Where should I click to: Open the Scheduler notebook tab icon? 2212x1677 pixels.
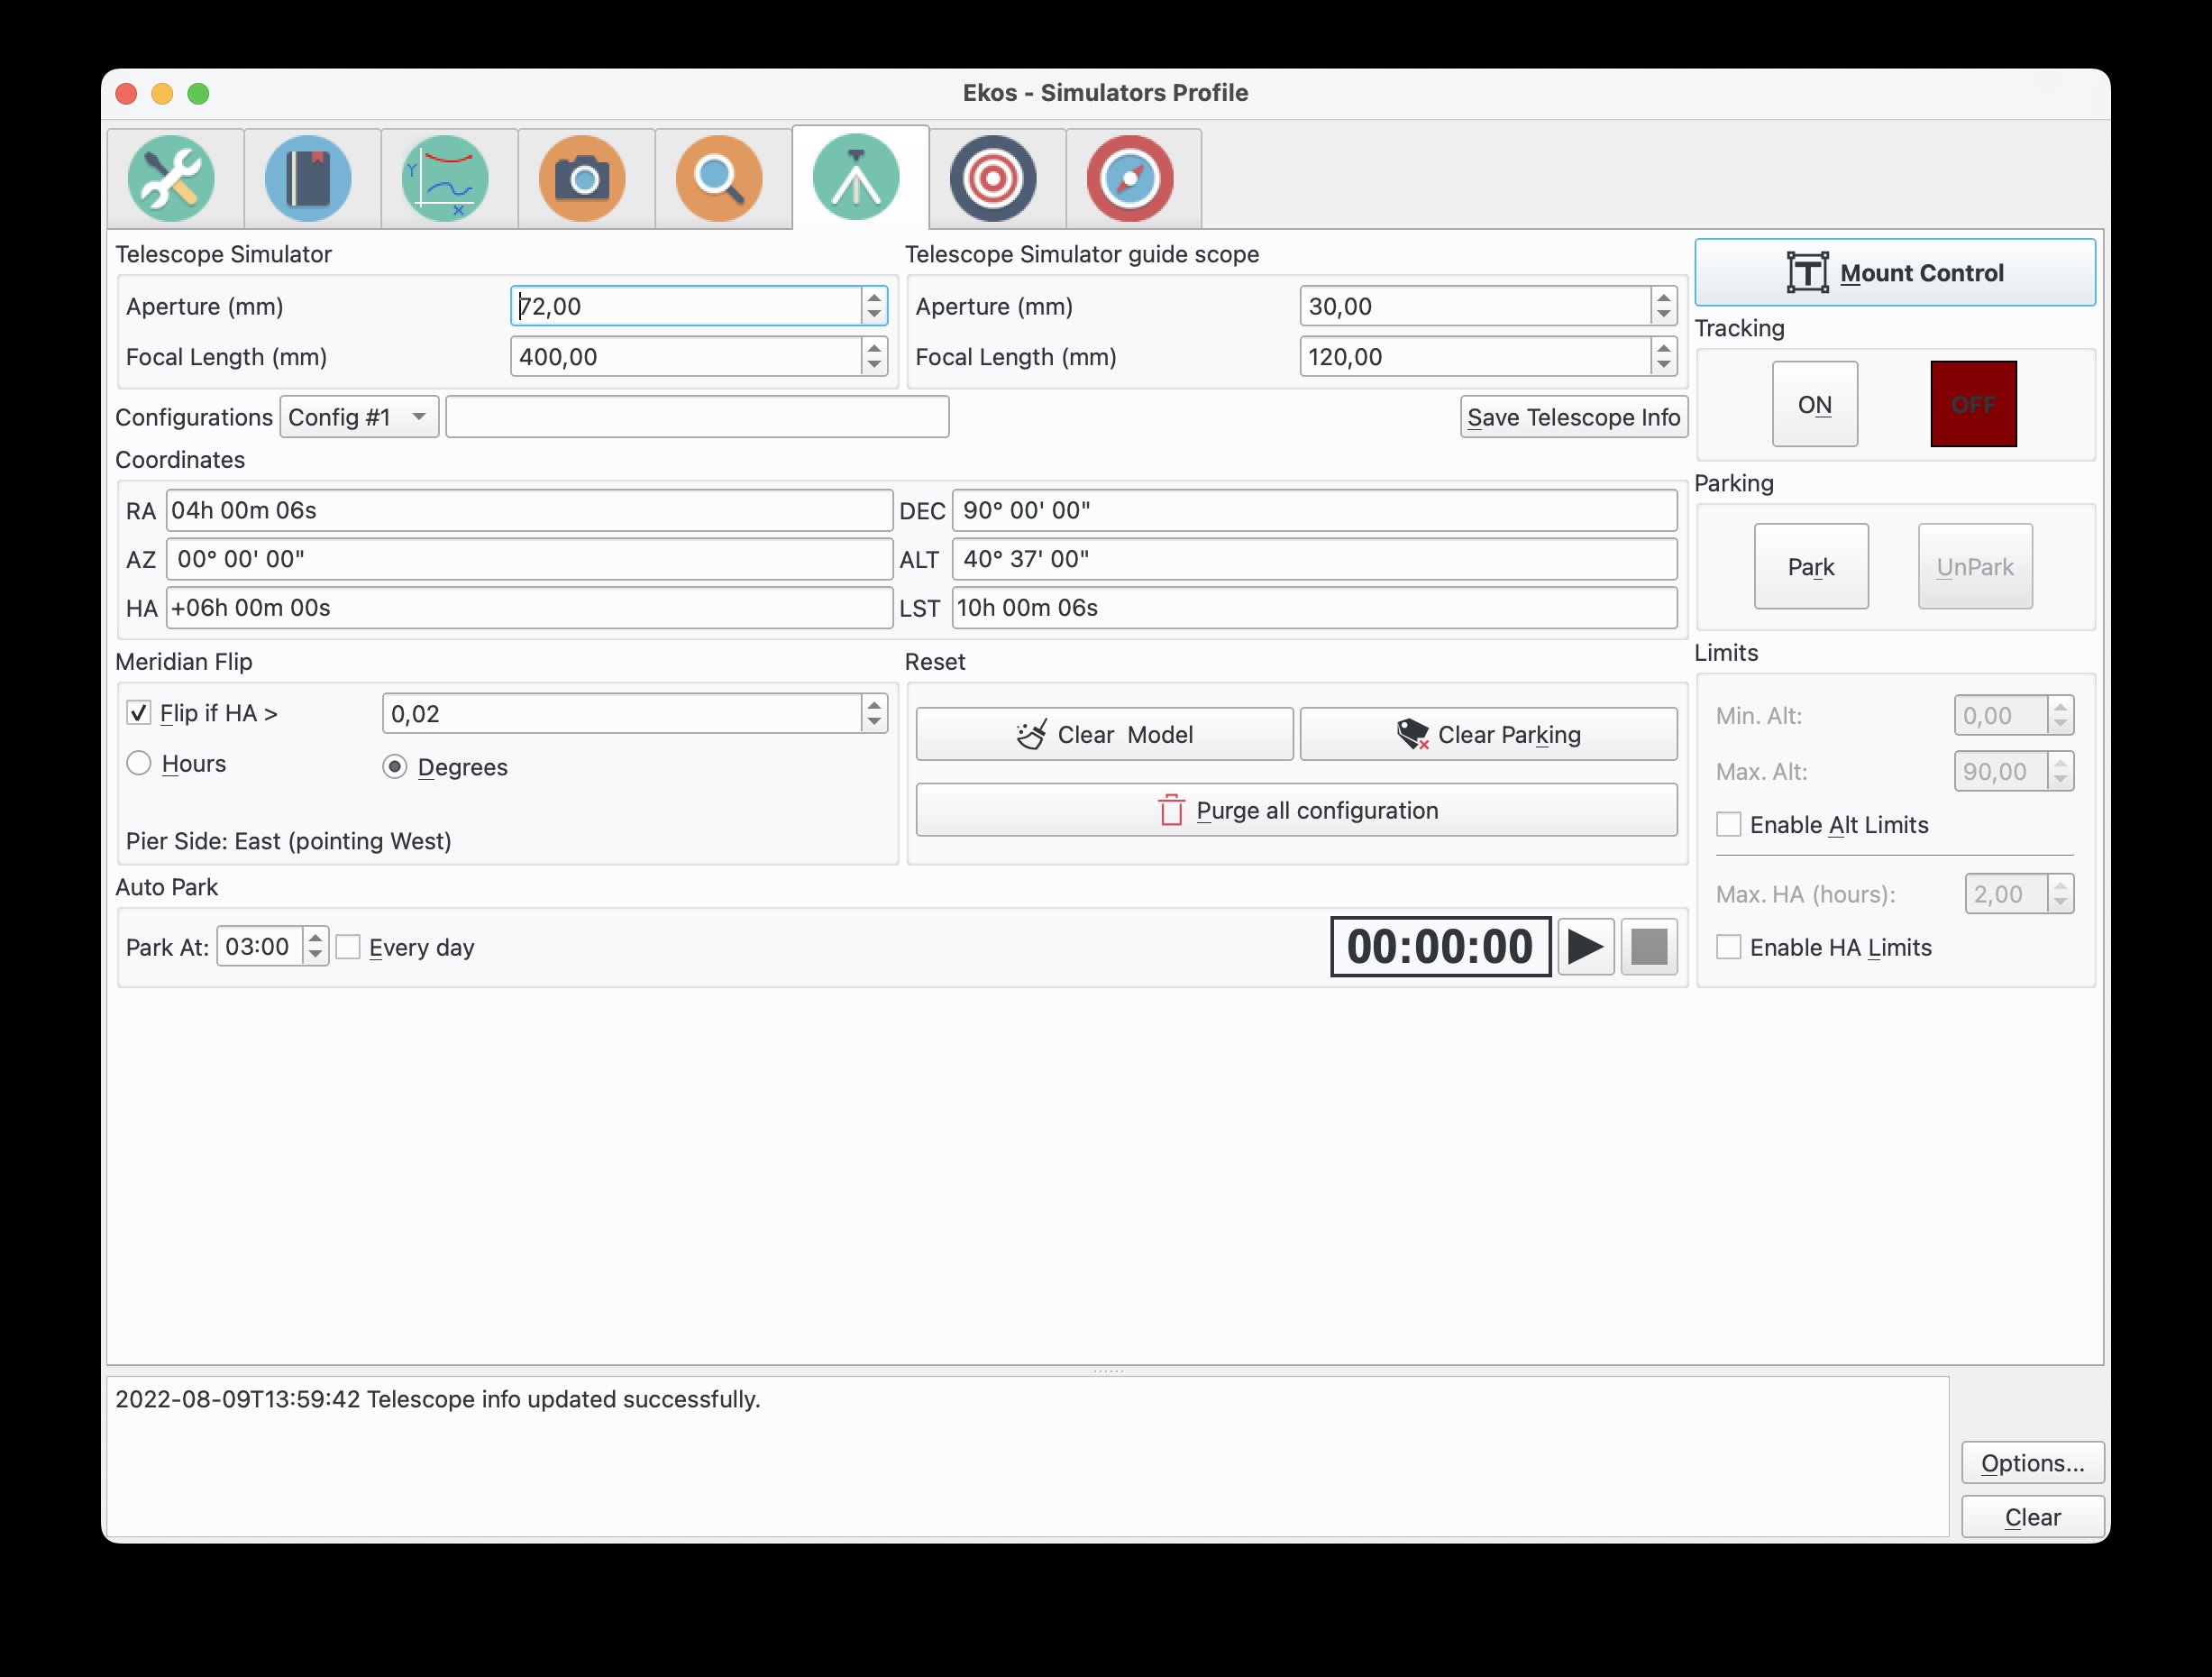308,178
